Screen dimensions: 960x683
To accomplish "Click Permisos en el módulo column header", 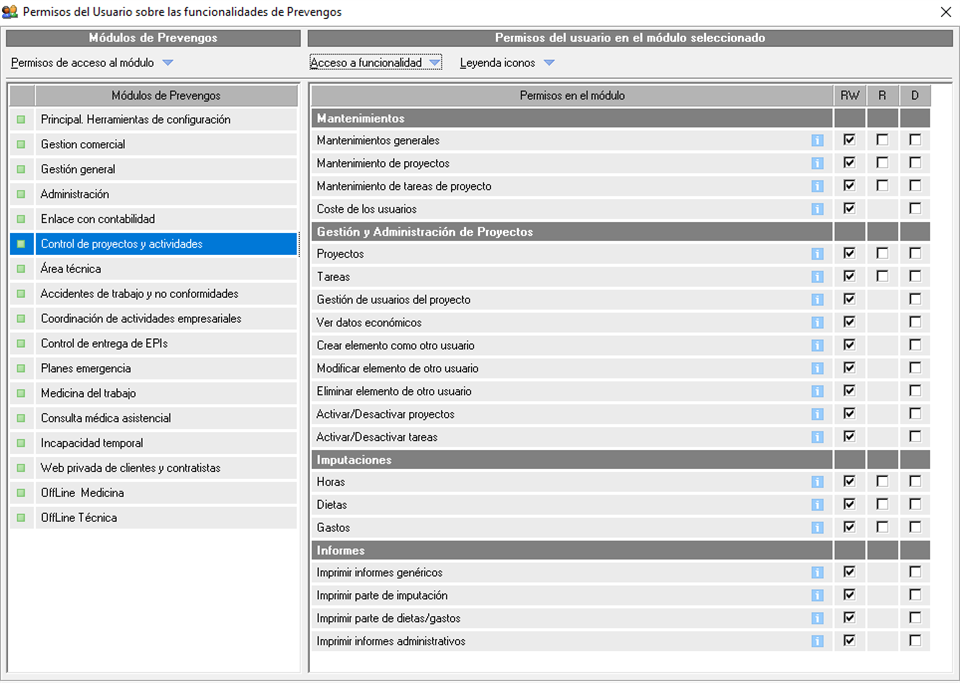I will 572,96.
